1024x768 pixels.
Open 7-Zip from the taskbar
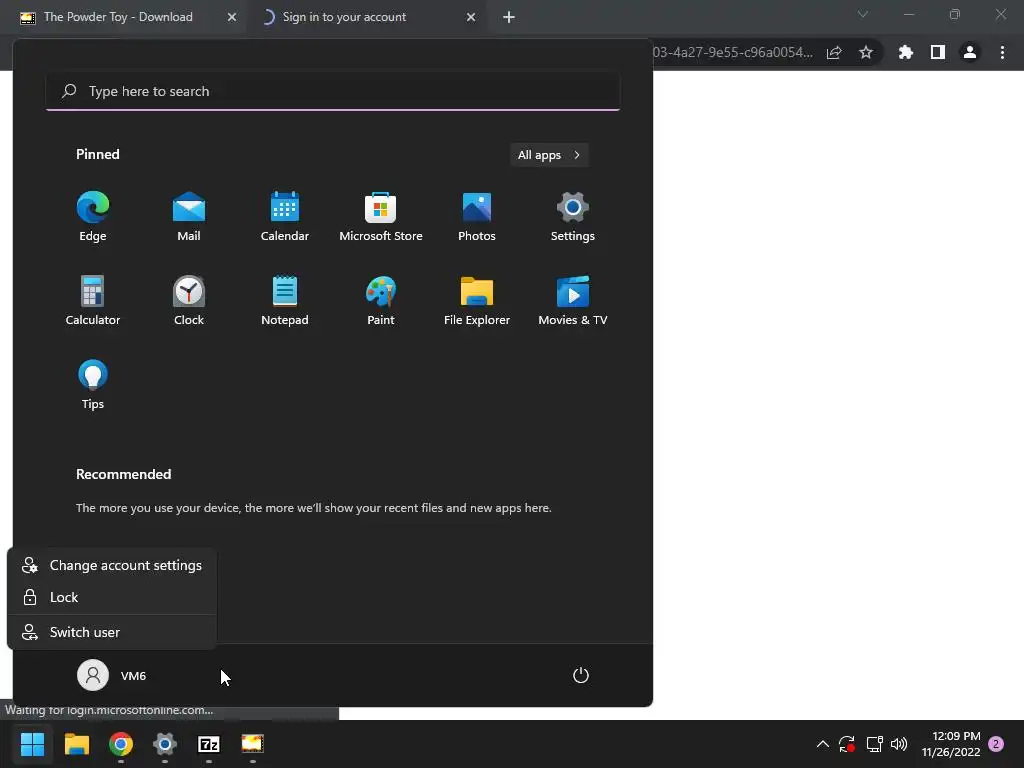pos(209,744)
